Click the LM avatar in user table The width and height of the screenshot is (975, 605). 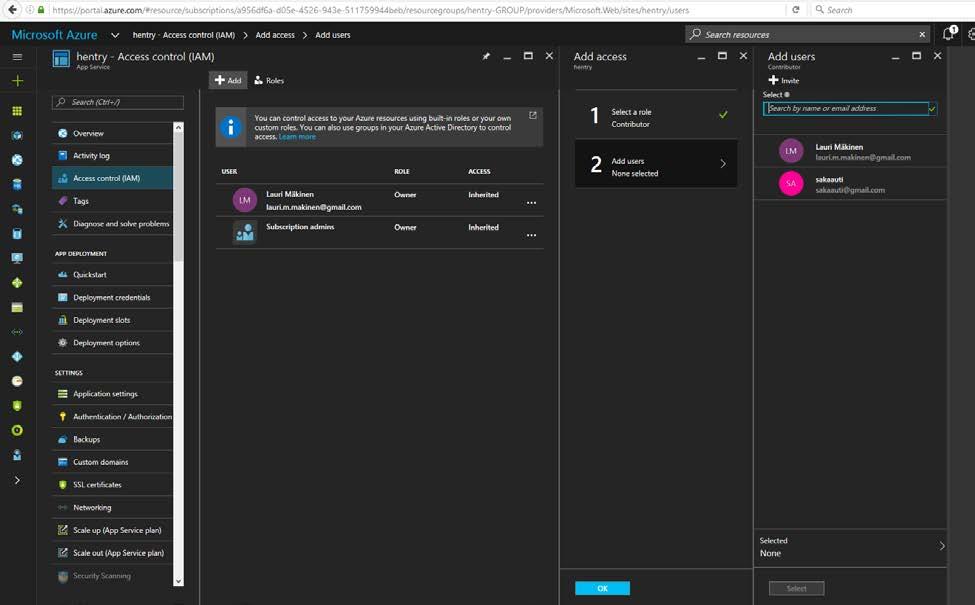244,200
